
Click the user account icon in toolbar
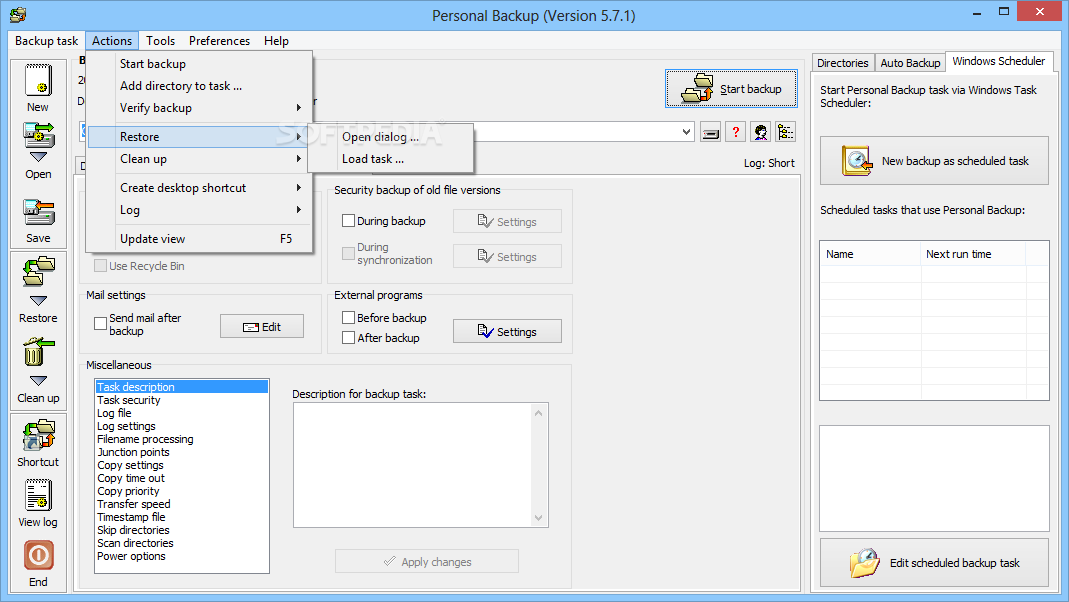tap(760, 132)
